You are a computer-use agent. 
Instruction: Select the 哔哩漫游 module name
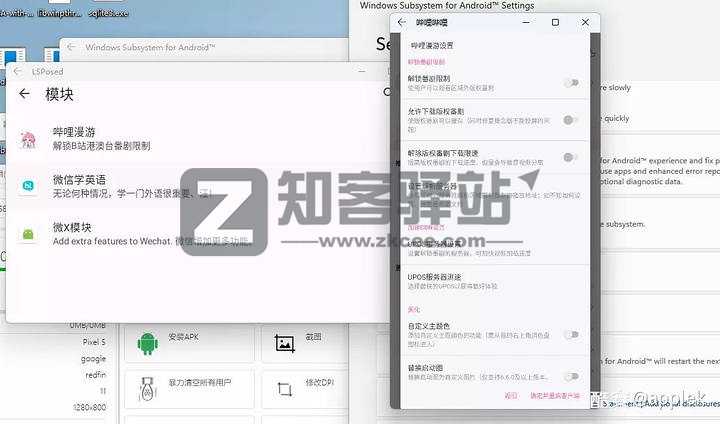click(x=74, y=132)
